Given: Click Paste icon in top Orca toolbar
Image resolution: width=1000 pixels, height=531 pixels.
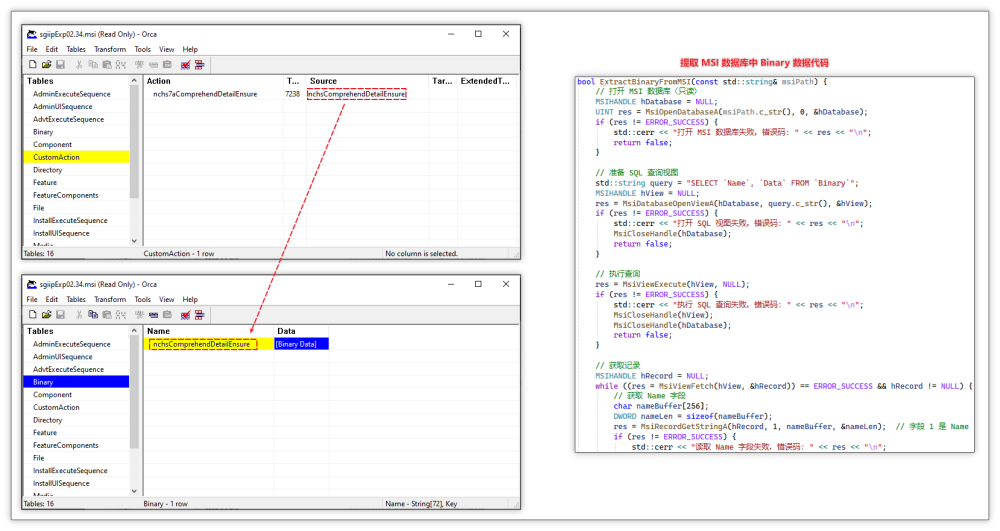Looking at the screenshot, I should pyautogui.click(x=107, y=64).
